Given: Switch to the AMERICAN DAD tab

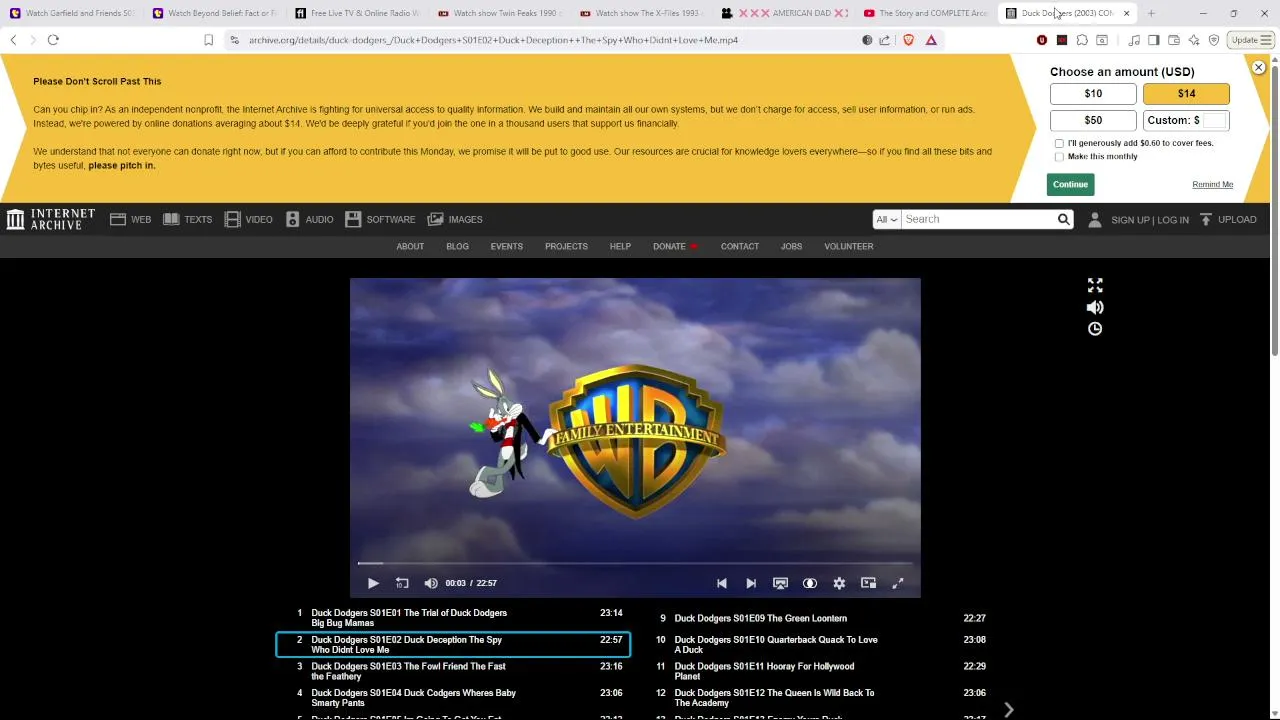Looking at the screenshot, I should coord(784,13).
